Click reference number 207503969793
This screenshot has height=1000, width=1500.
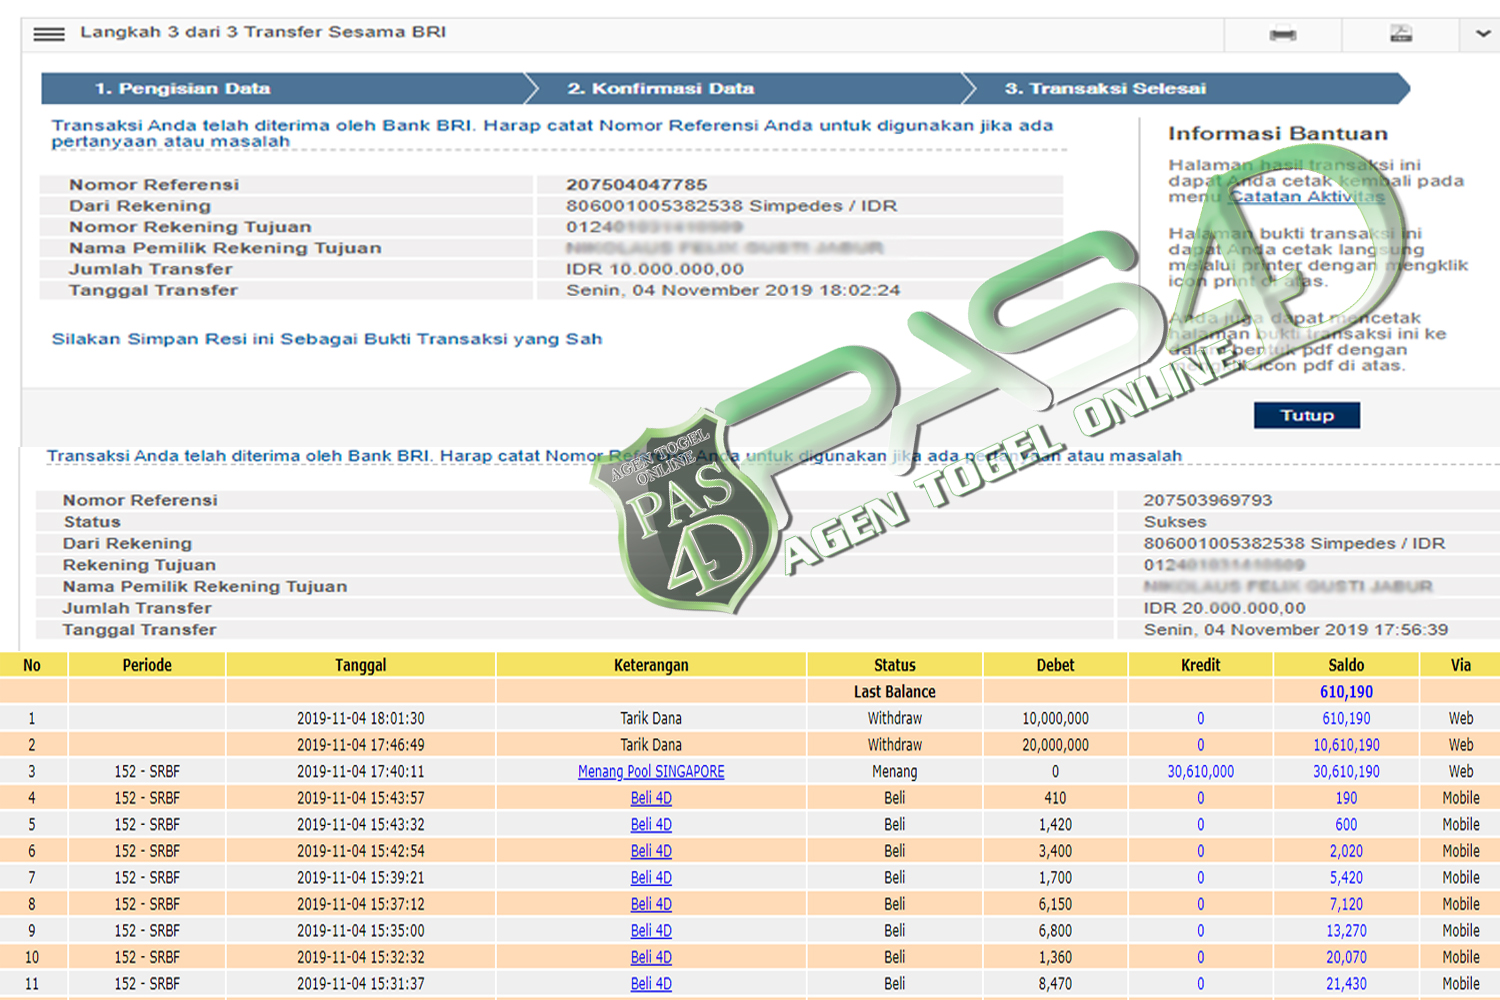[1208, 500]
